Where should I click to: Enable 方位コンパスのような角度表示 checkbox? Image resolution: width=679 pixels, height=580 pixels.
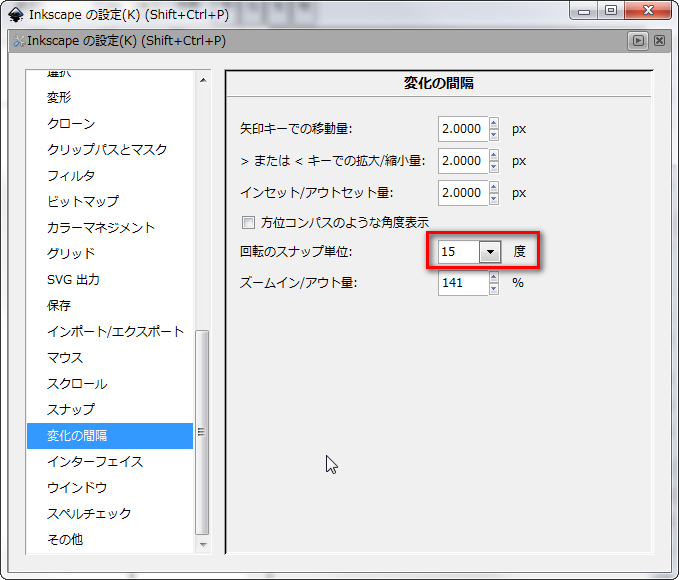pyautogui.click(x=248, y=223)
